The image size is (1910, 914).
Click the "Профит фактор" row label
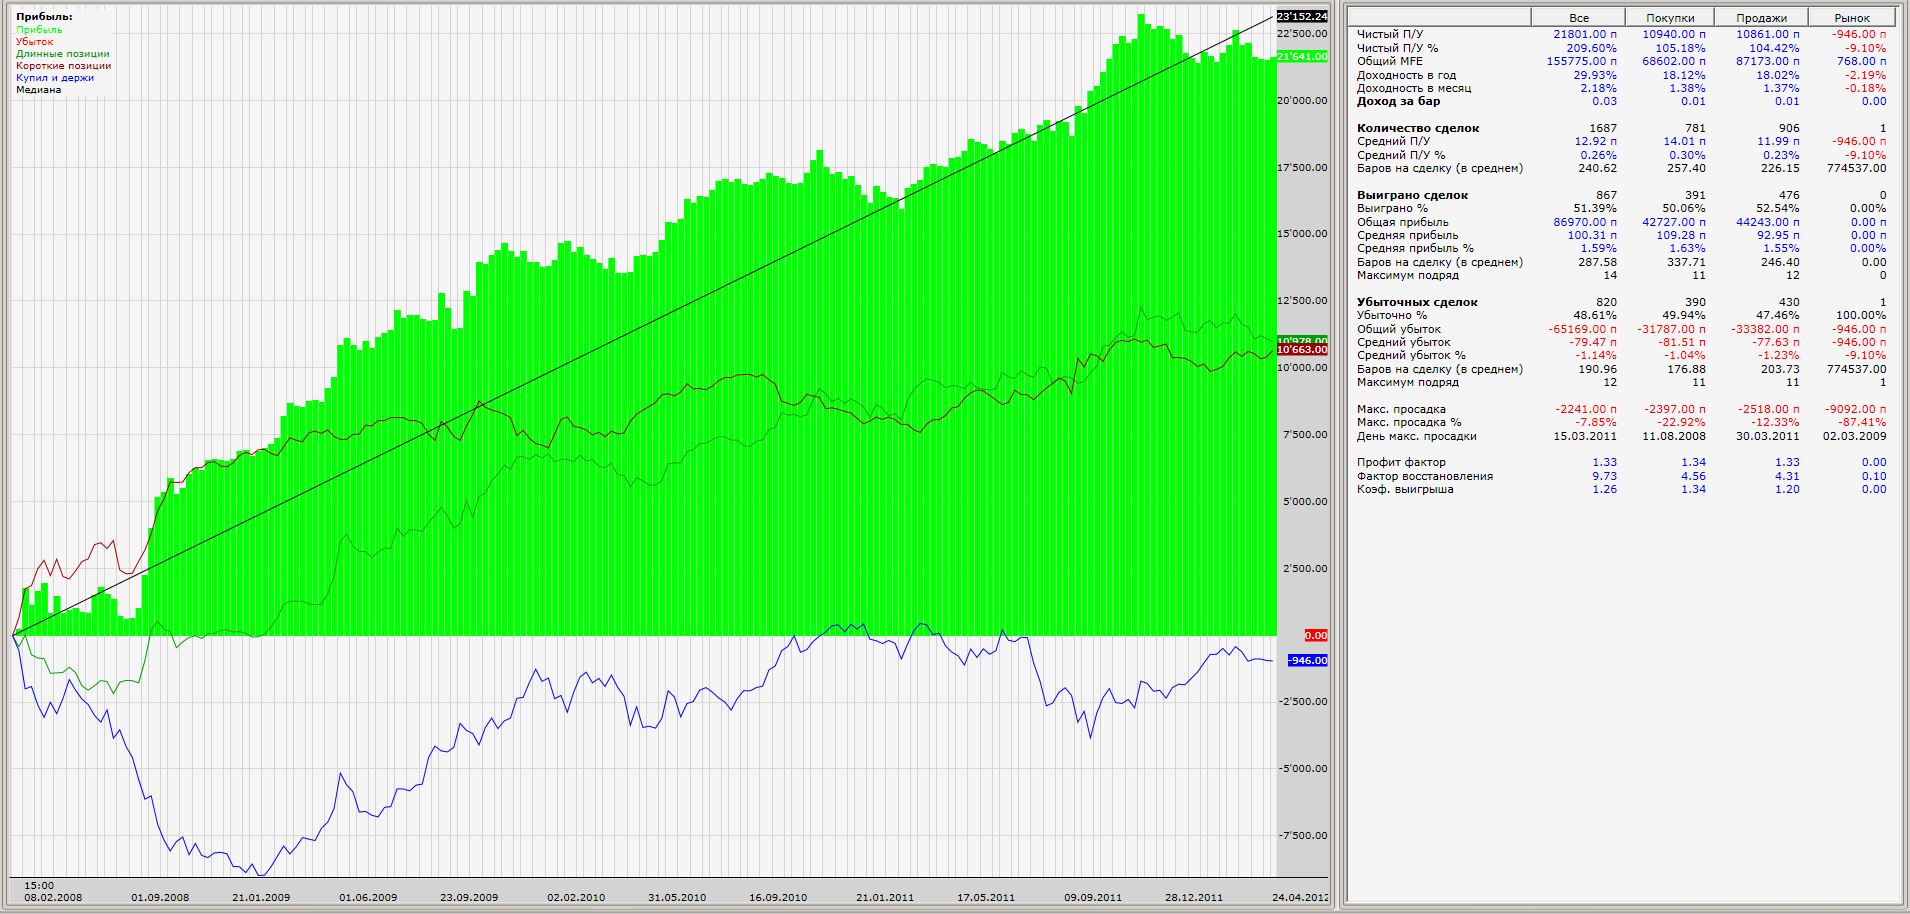click(1401, 462)
